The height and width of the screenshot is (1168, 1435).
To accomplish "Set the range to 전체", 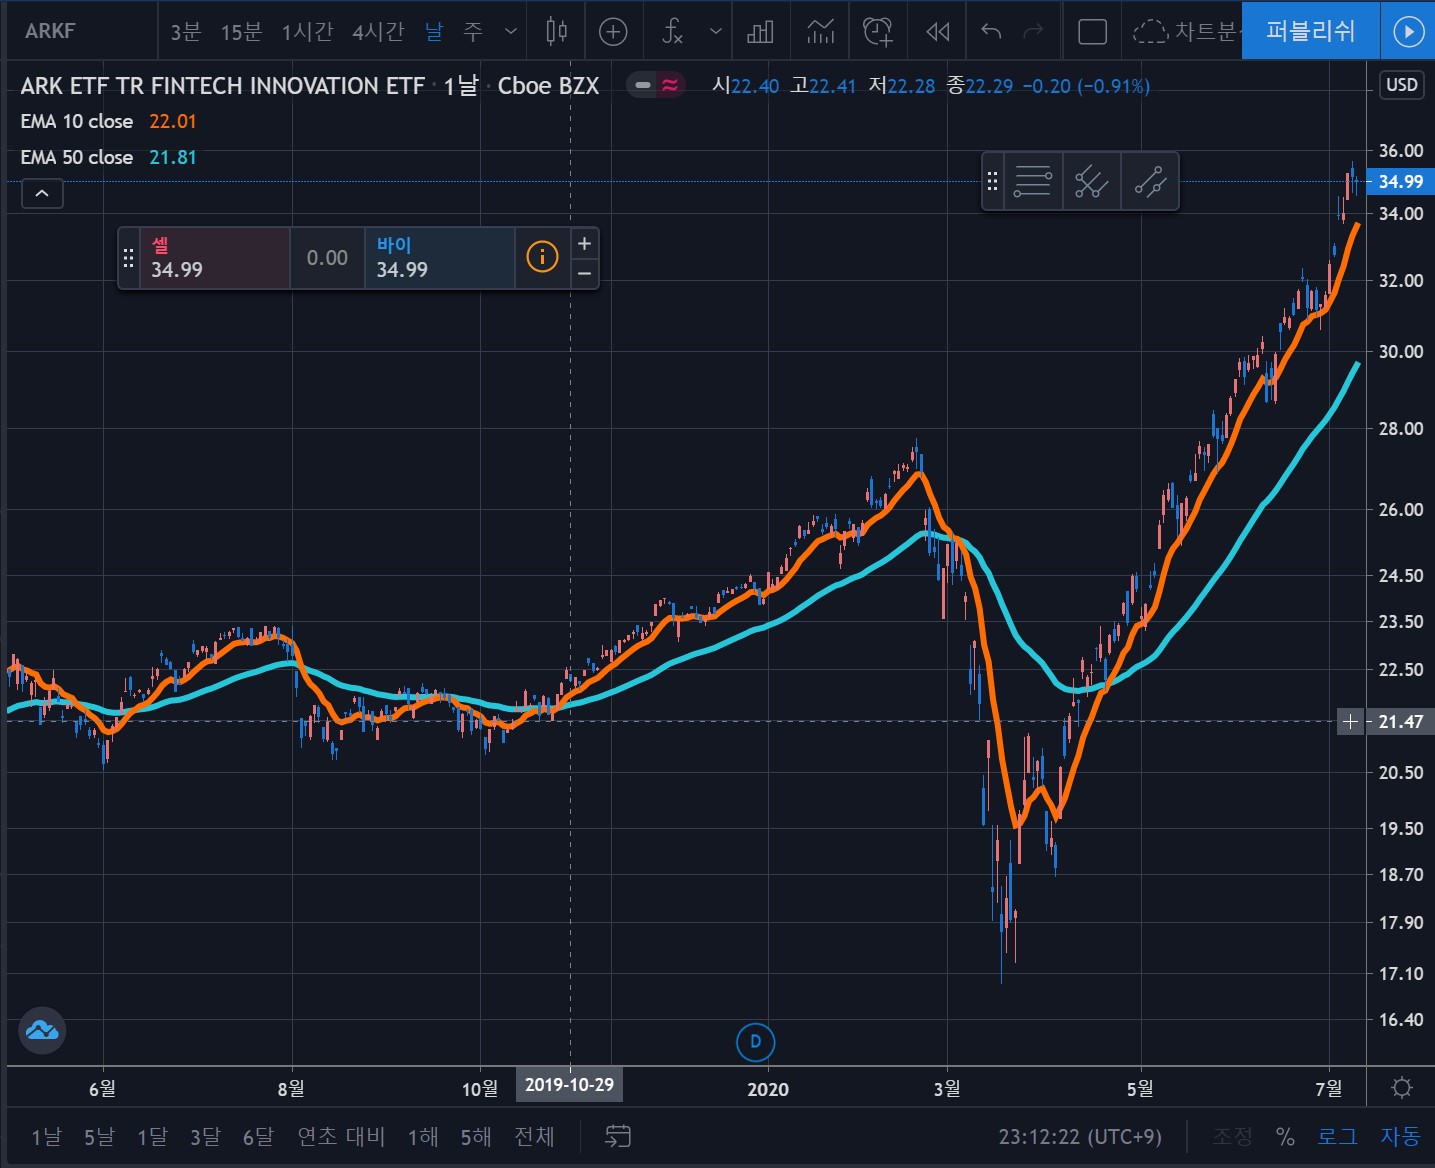I will 534,1137.
